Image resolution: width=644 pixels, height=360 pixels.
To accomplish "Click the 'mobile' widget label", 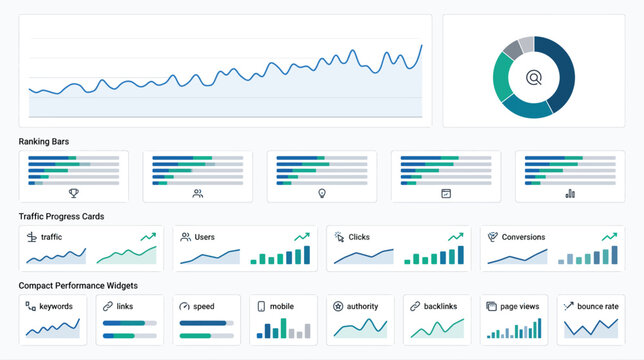I will pyautogui.click(x=282, y=306).
